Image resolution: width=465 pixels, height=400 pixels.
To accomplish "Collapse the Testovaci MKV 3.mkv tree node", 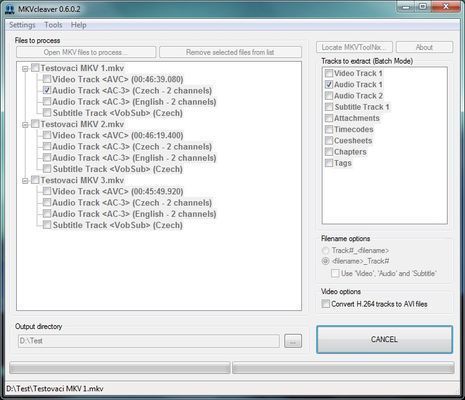I will (25, 181).
